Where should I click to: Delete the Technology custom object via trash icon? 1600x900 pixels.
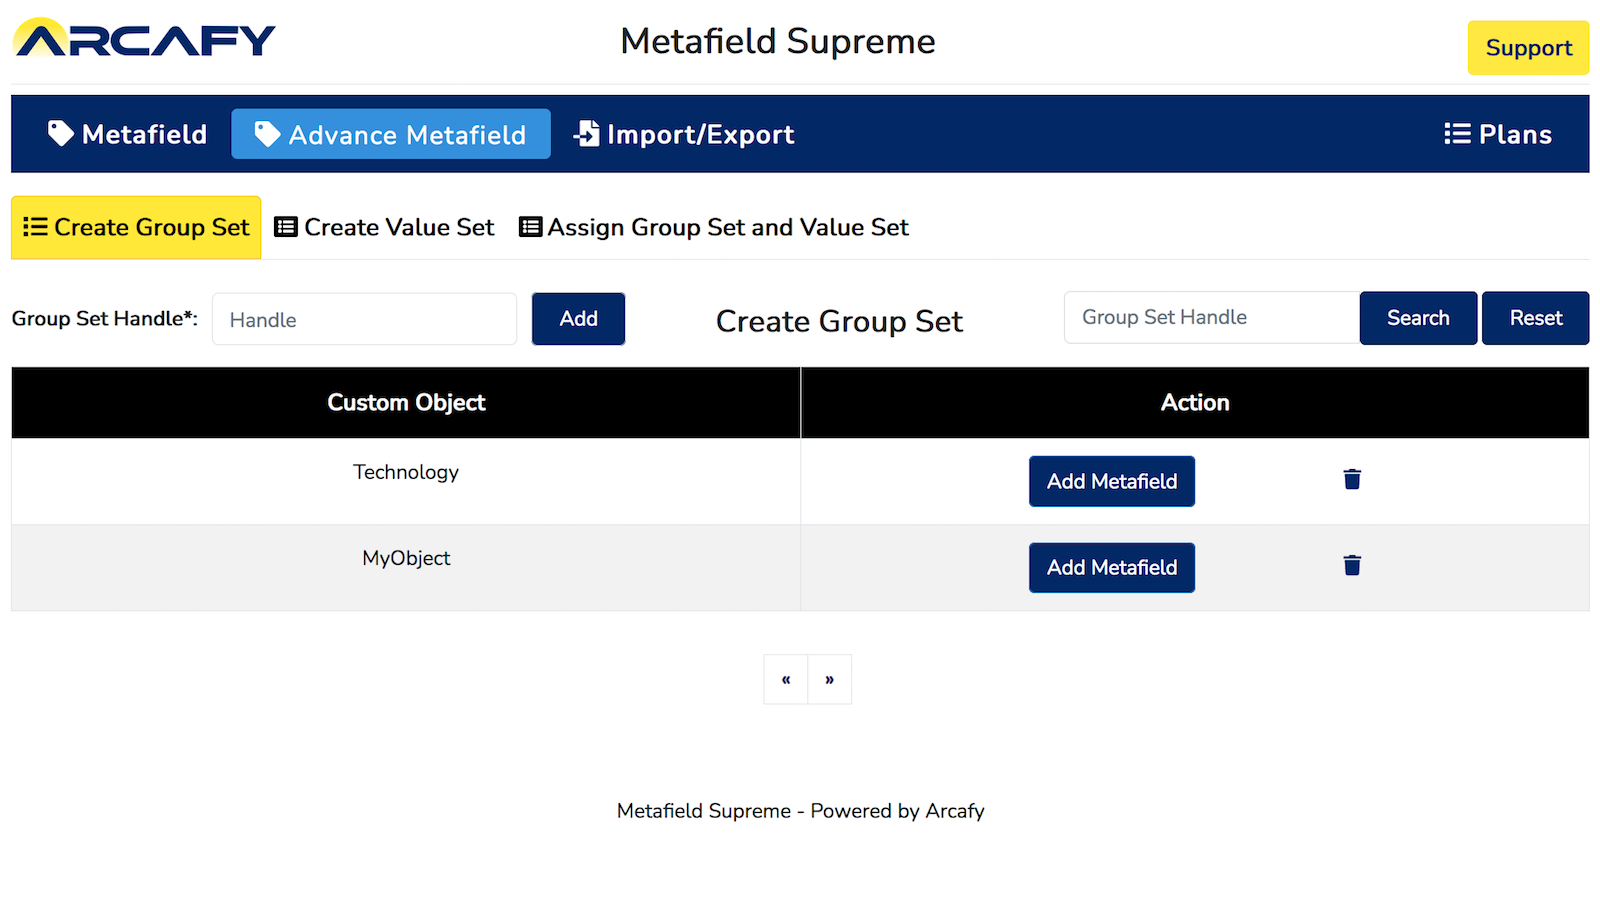(x=1352, y=479)
